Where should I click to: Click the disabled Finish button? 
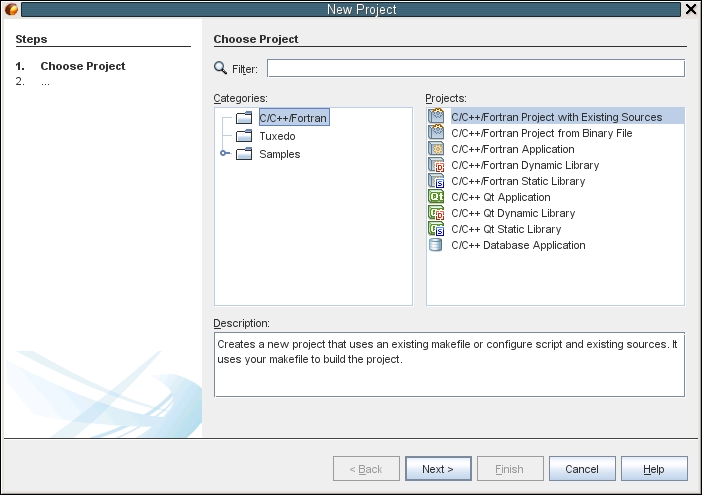pos(510,469)
